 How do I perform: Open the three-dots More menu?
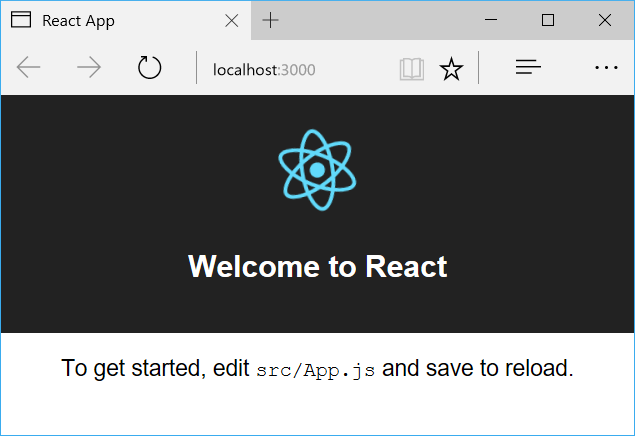(x=606, y=68)
